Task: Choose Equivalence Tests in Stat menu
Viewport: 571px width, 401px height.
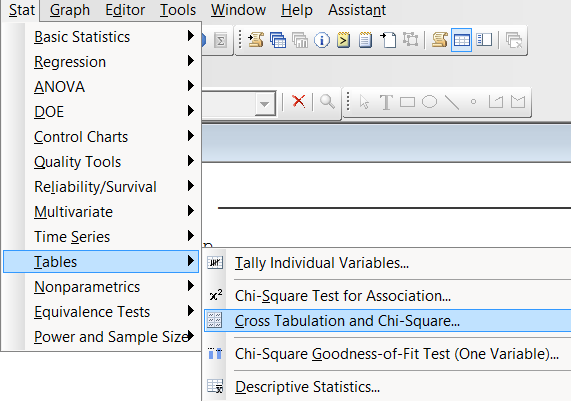Action: [101, 312]
